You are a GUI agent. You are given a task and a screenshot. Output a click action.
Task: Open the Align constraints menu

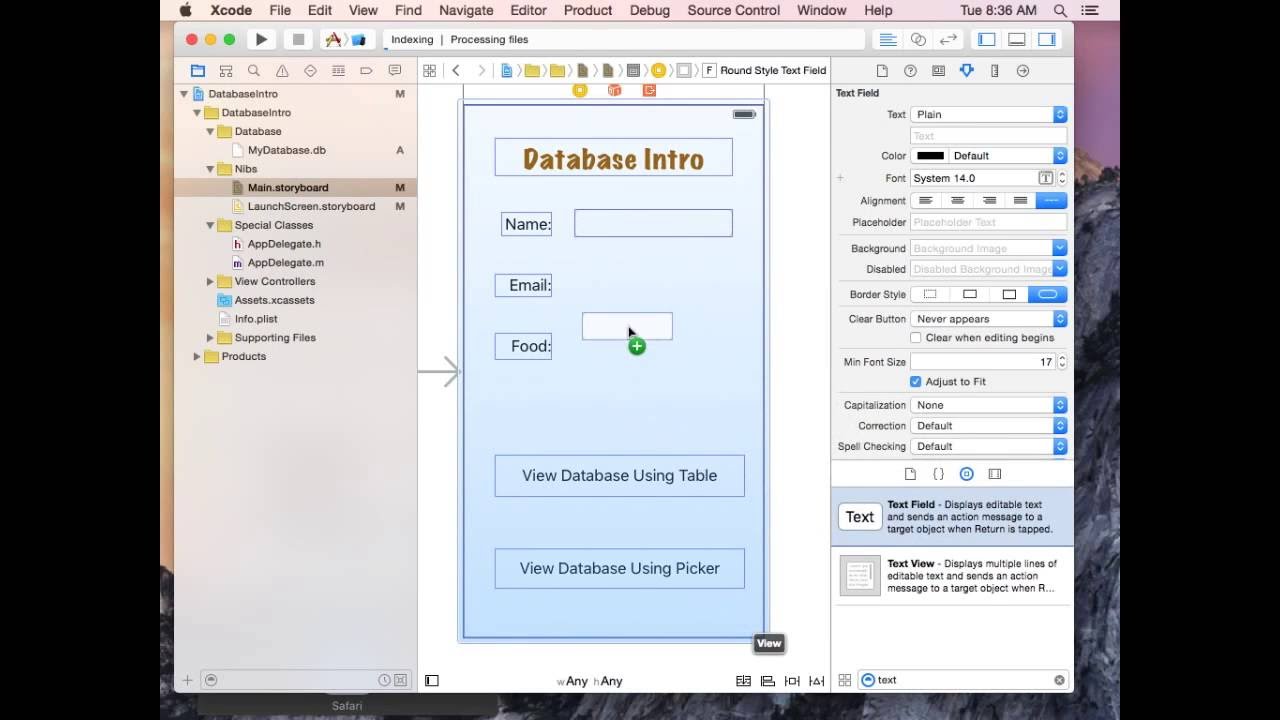click(767, 681)
